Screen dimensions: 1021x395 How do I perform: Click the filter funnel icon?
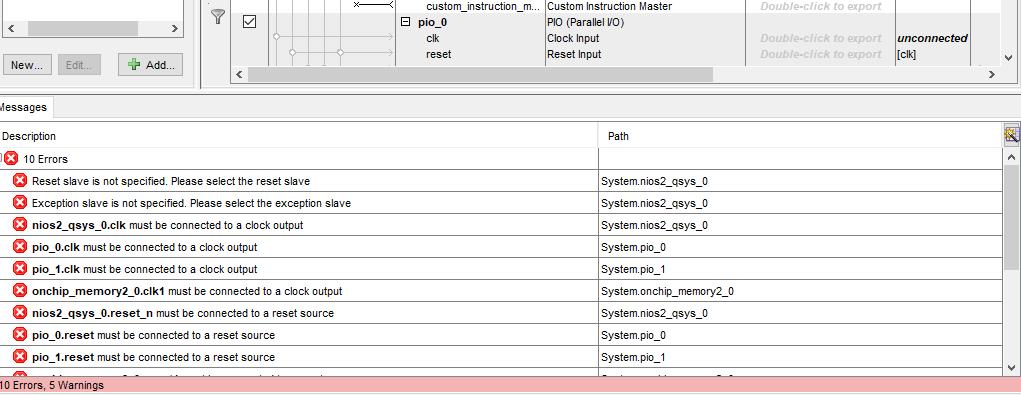(218, 17)
